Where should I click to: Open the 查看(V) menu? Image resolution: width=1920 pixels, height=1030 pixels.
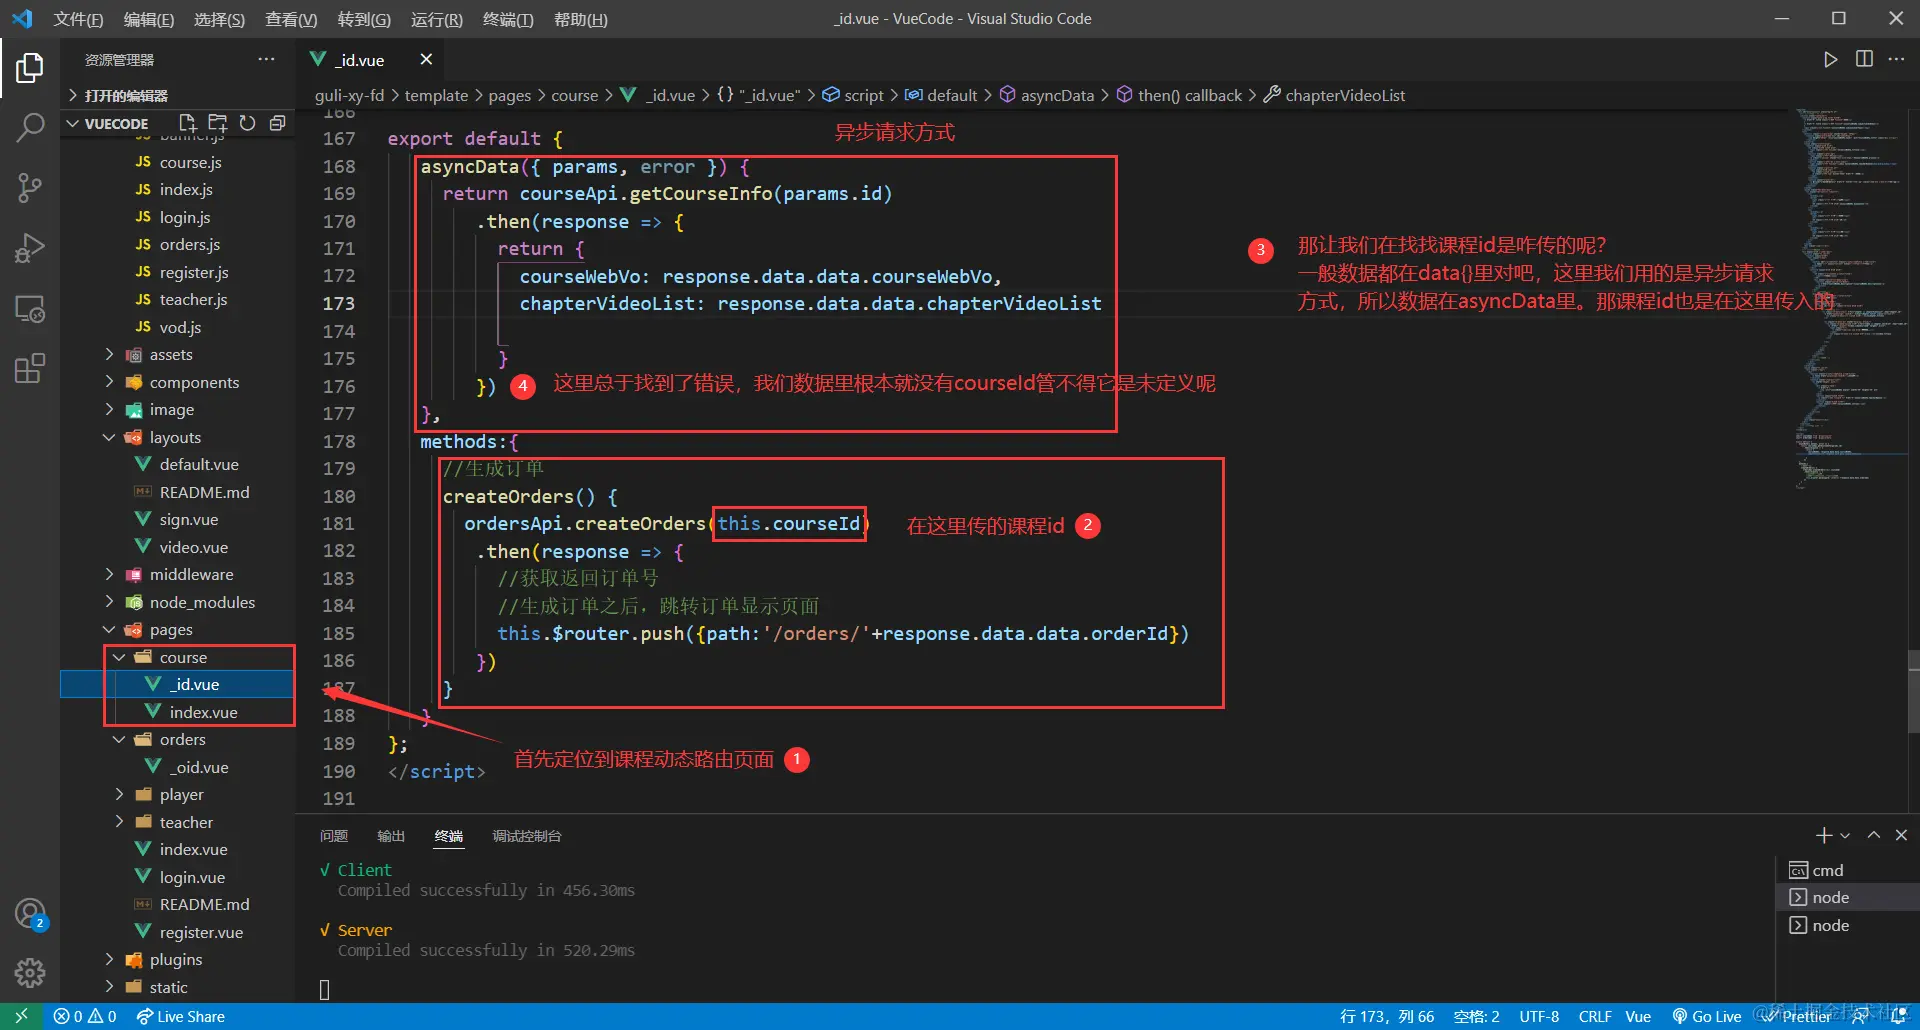[291, 19]
